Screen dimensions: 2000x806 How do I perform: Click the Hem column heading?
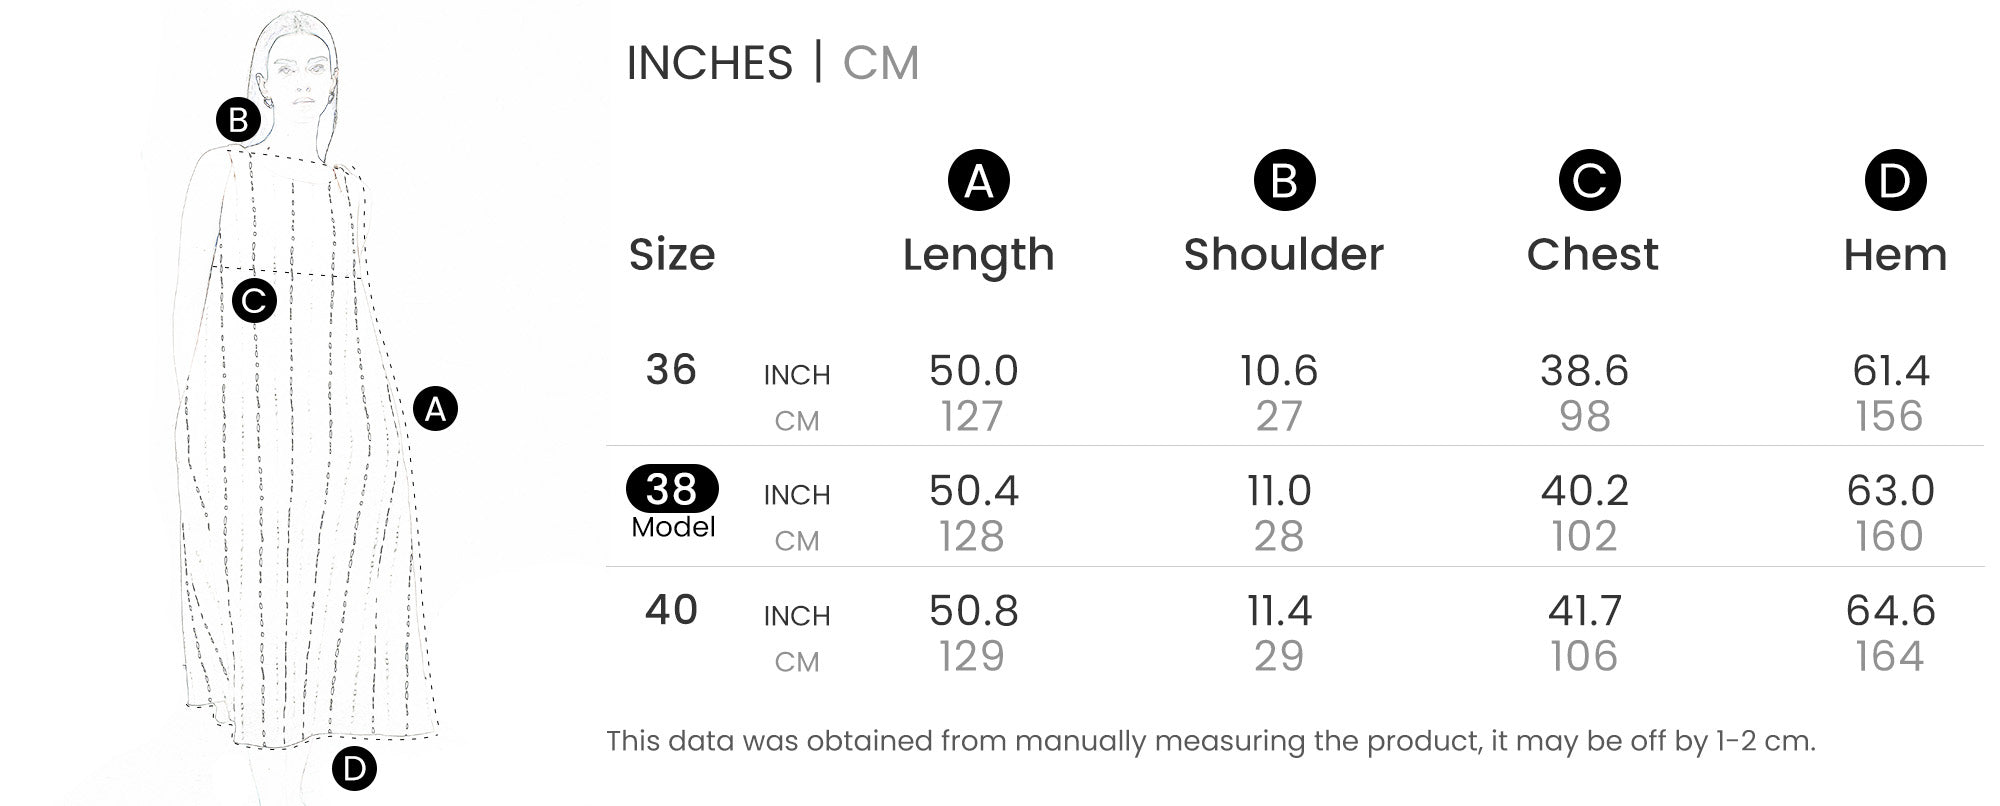pos(1895,255)
